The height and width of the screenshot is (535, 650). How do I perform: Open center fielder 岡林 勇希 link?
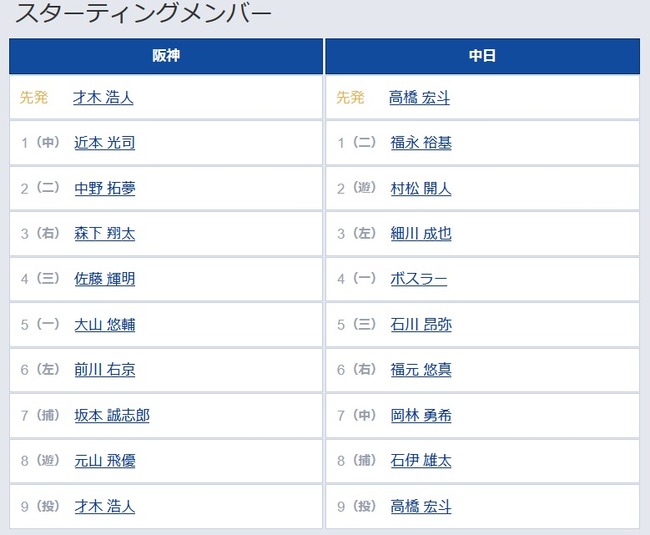pos(421,415)
